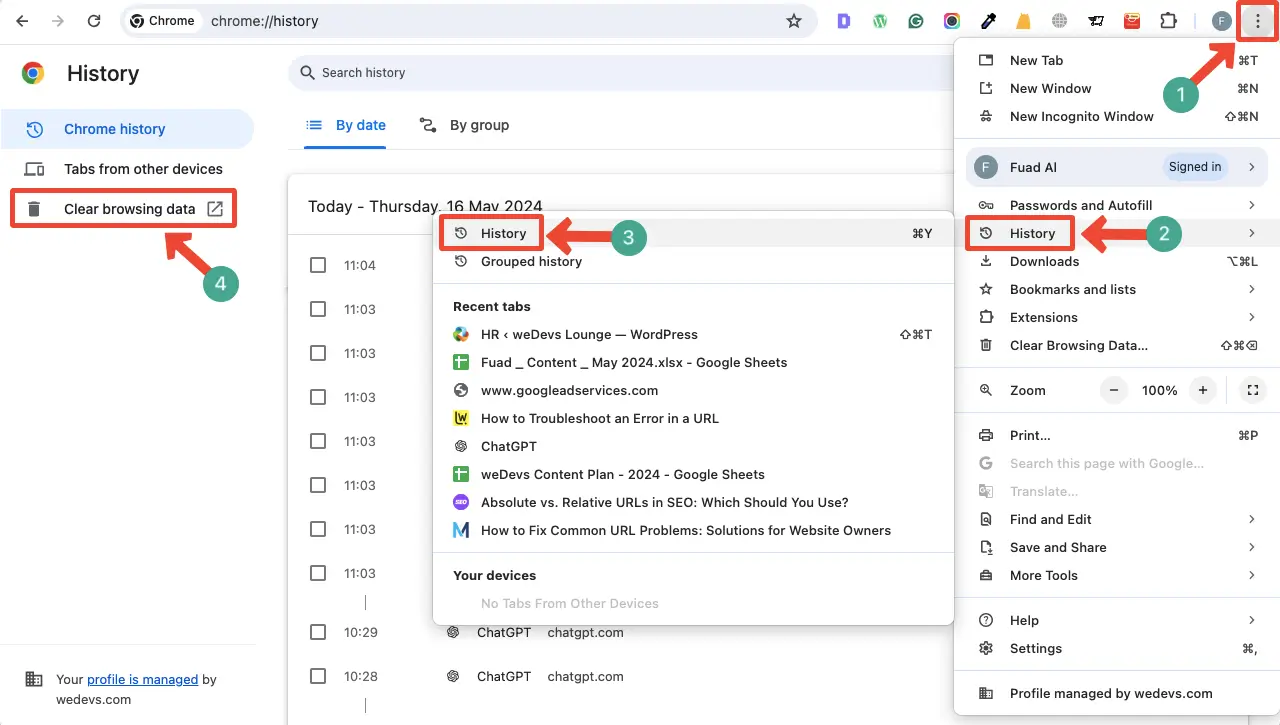Click the Tabs from other devices icon

pyautogui.click(x=34, y=169)
